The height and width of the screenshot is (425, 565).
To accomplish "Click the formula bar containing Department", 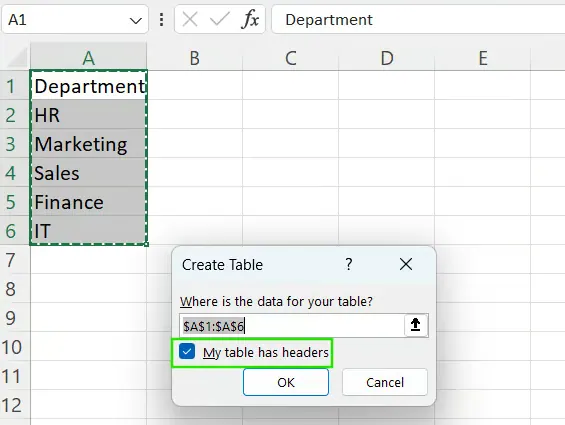I will point(418,20).
